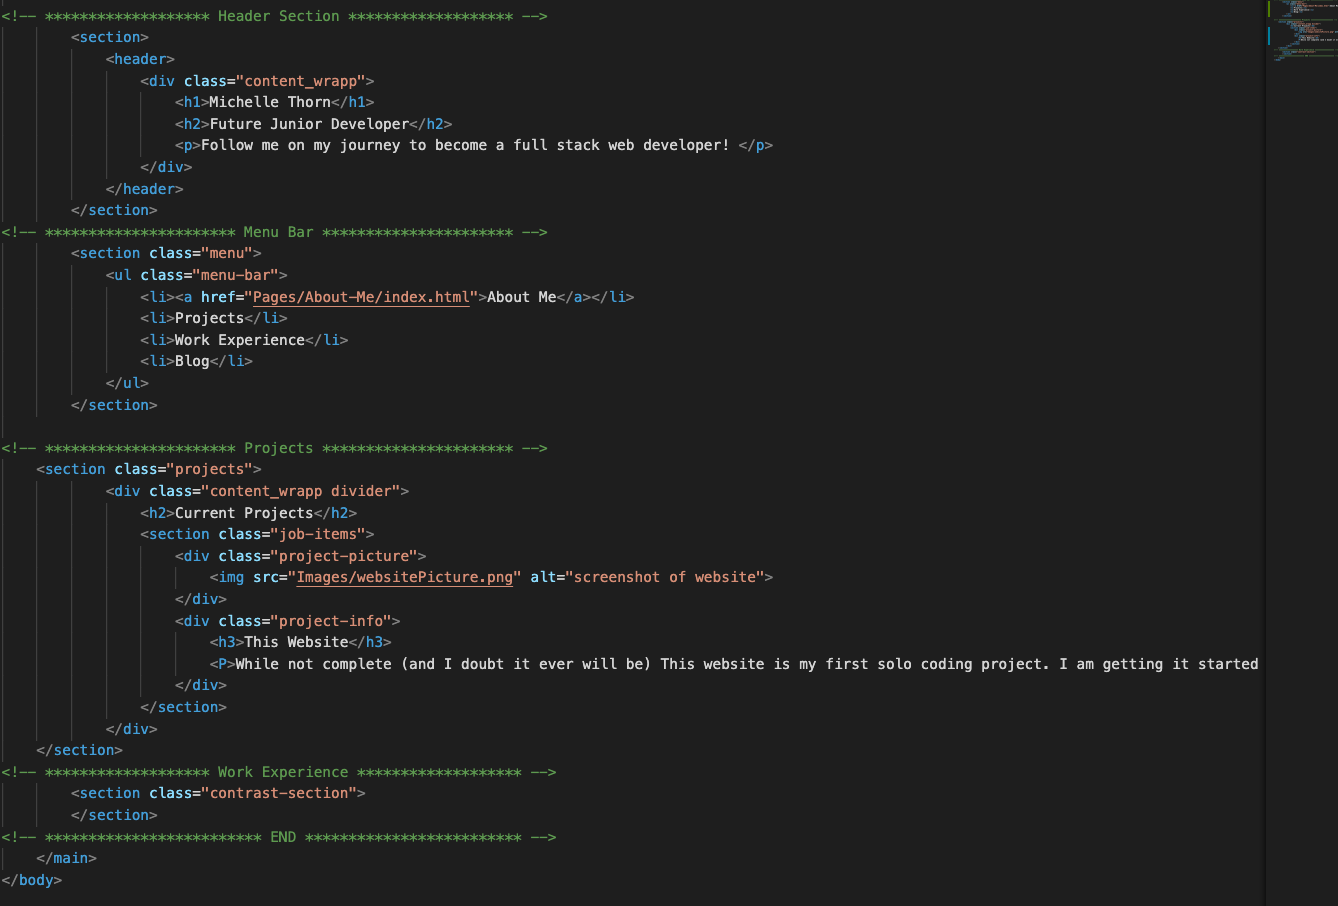Click the "menu-bar" class value on the ul
Image resolution: width=1338 pixels, height=906 pixels.
click(x=235, y=275)
